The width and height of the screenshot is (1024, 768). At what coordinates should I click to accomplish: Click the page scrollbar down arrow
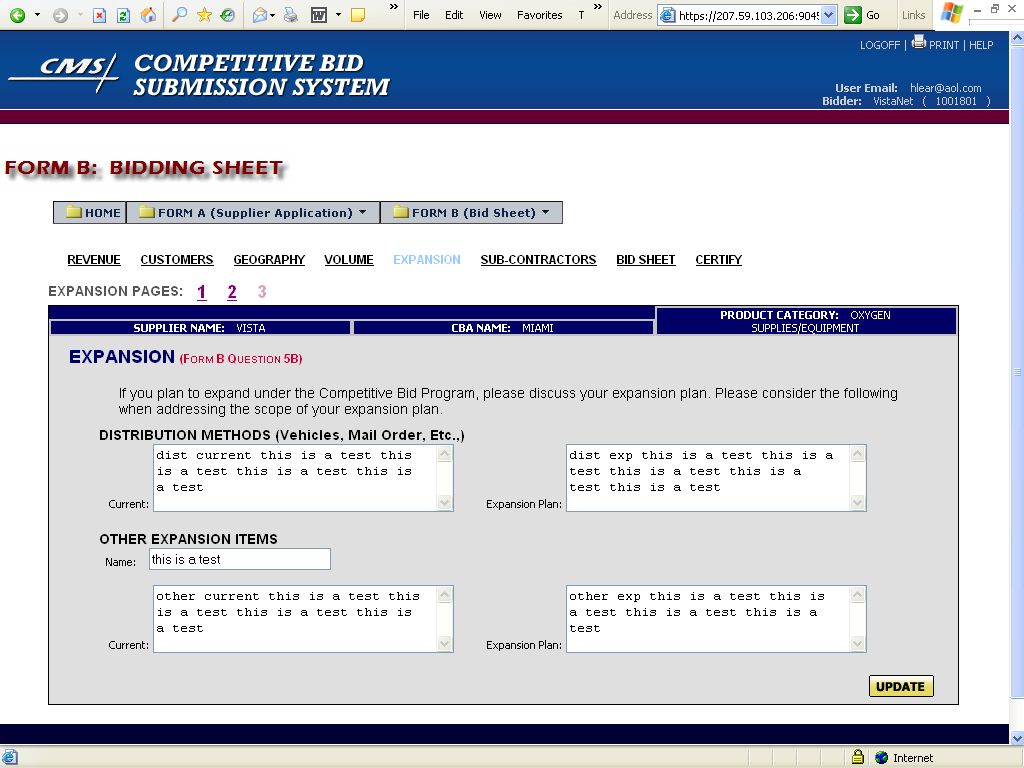1017,738
